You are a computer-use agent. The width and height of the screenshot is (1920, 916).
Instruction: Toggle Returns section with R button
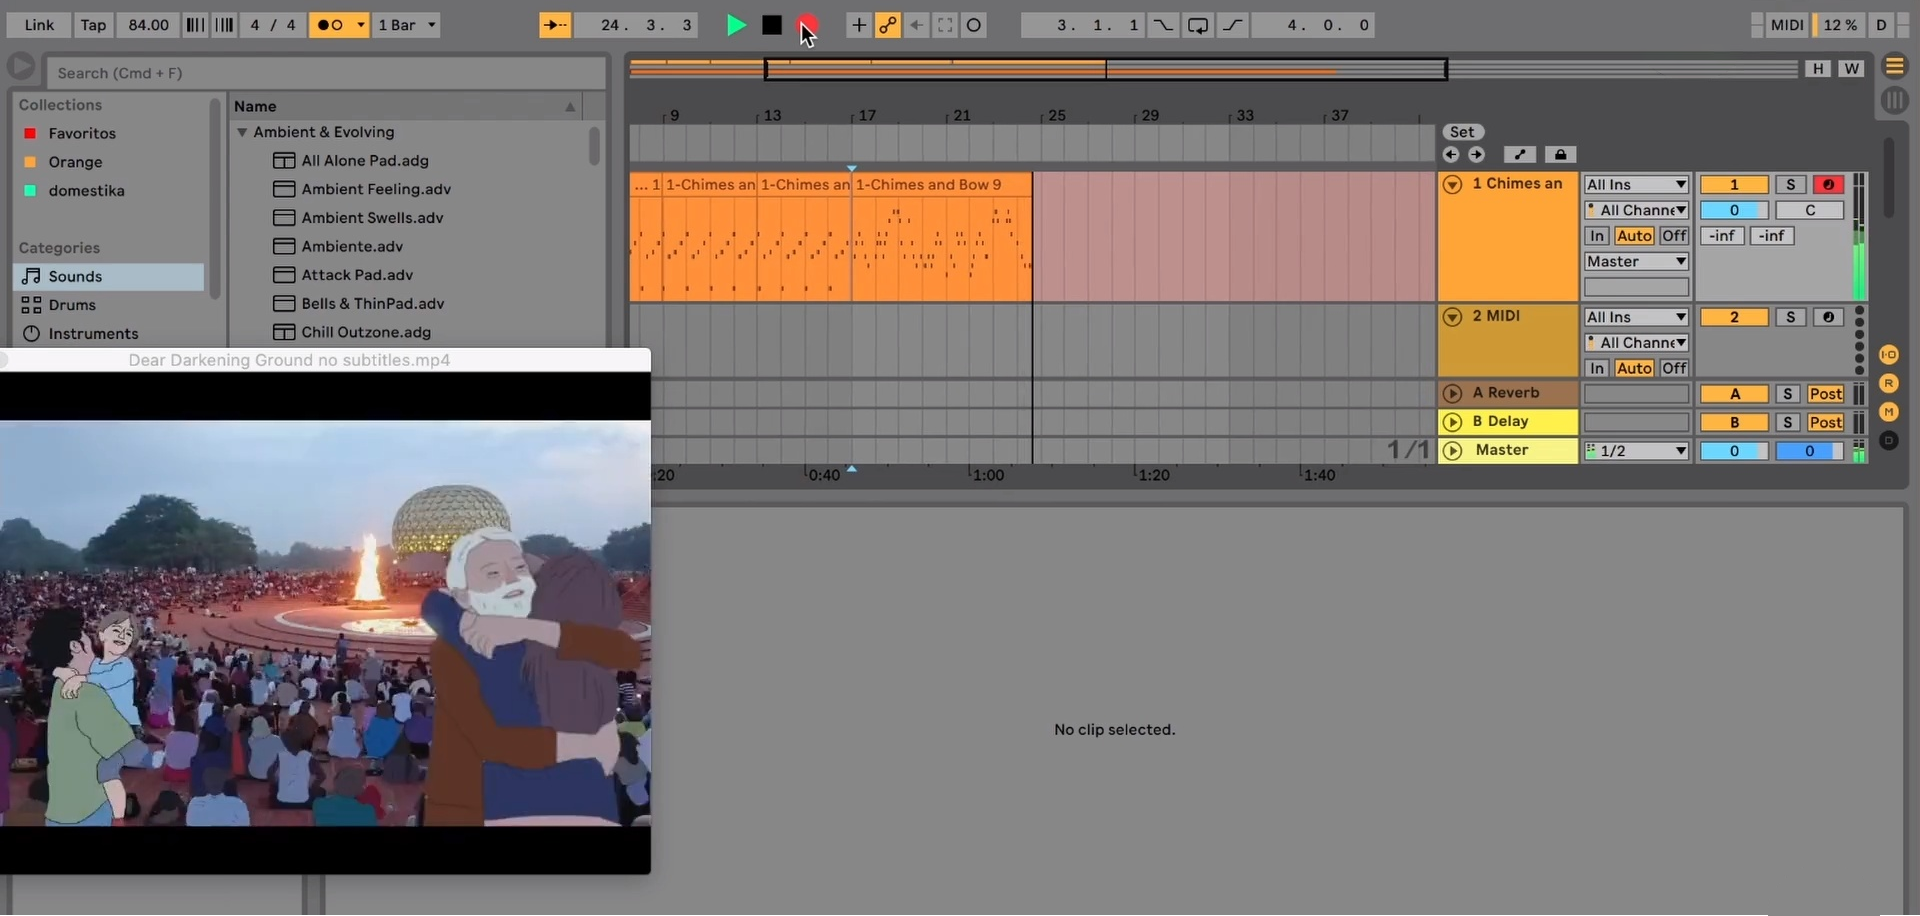coord(1888,383)
